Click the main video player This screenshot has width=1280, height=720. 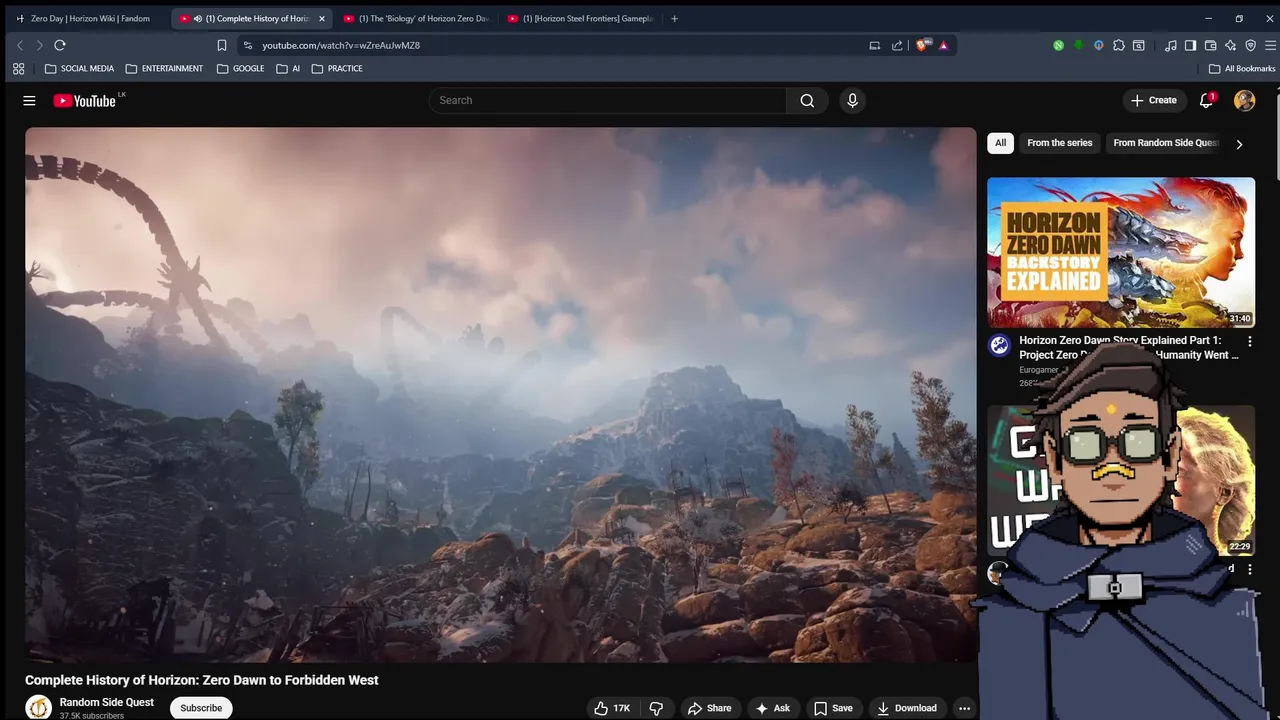500,395
